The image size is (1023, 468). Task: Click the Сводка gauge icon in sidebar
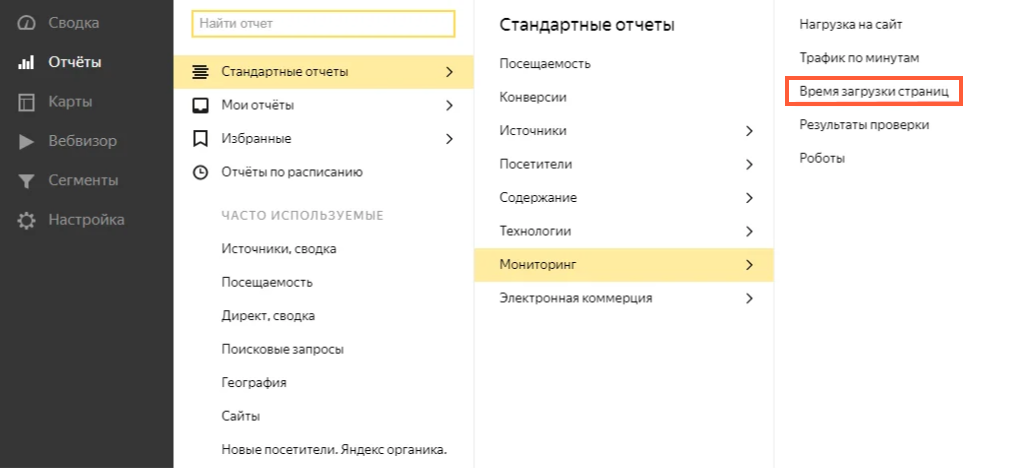click(25, 23)
